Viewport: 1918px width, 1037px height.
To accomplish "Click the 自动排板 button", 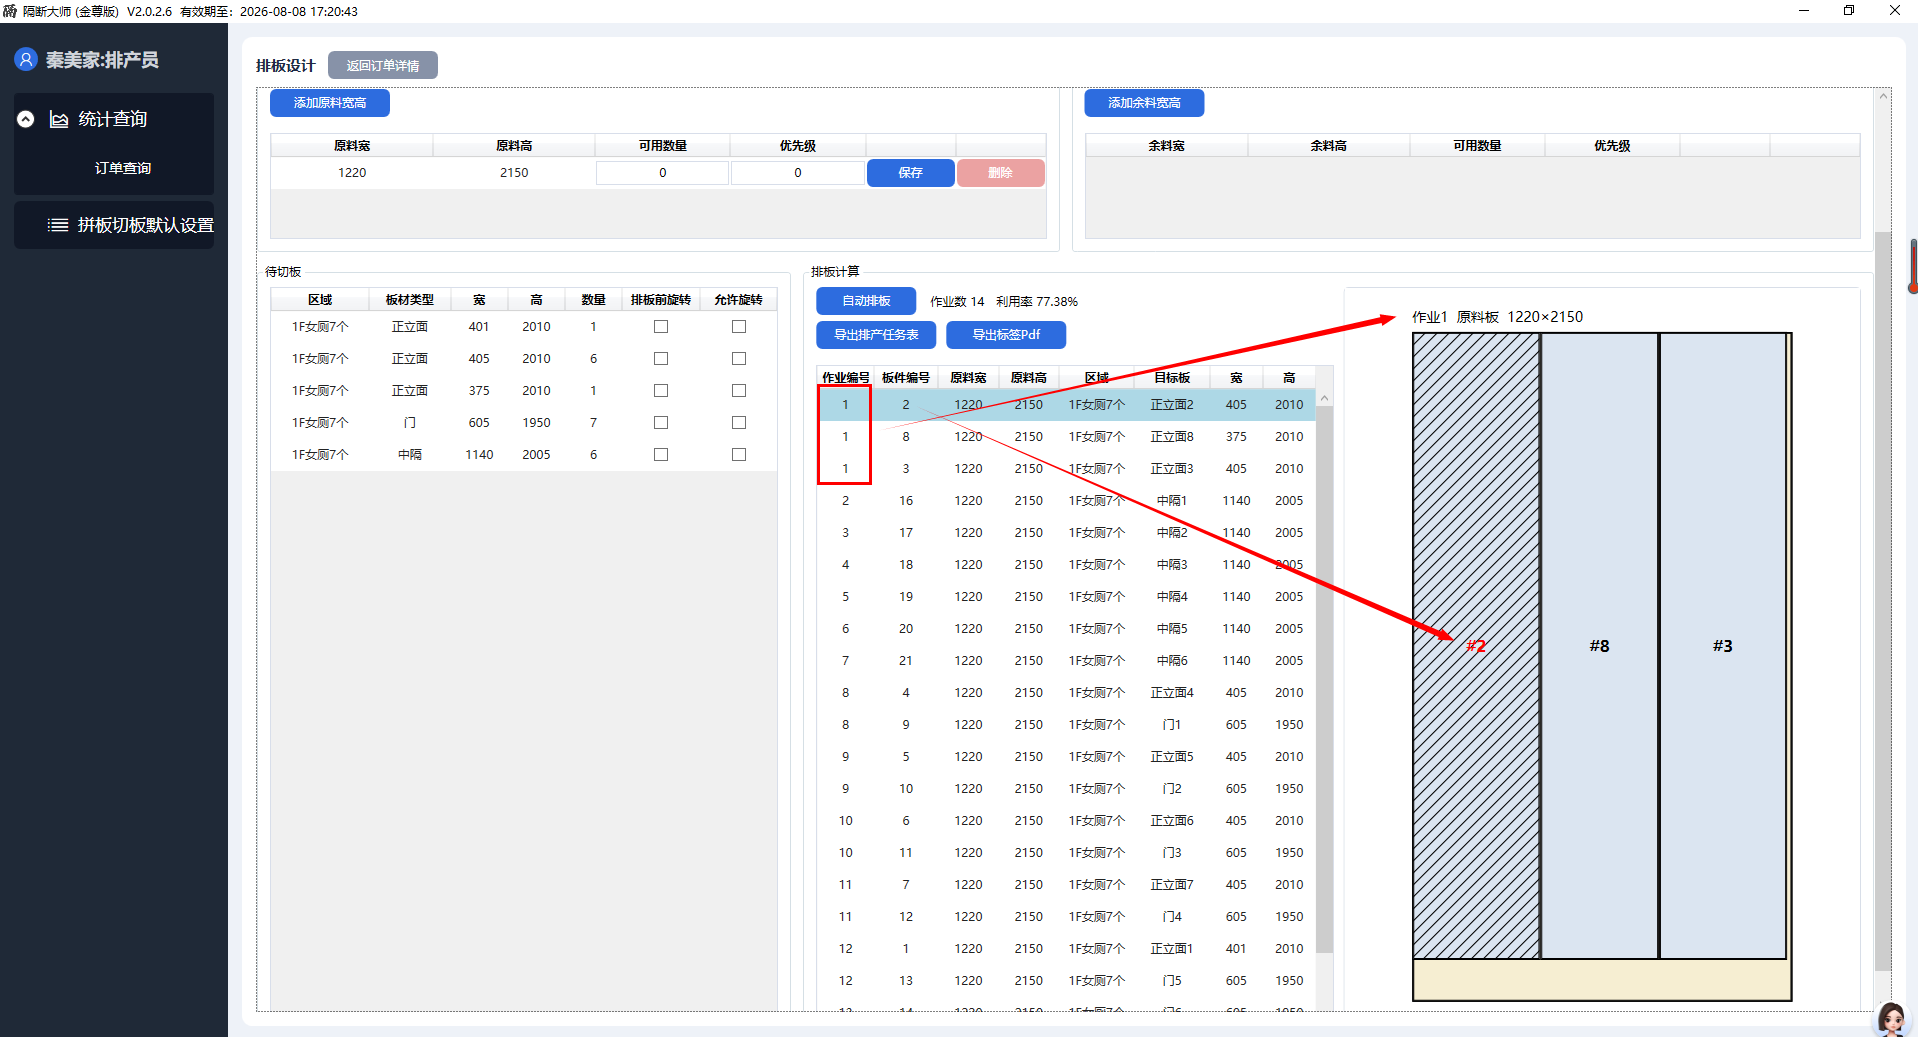I will click(x=866, y=301).
